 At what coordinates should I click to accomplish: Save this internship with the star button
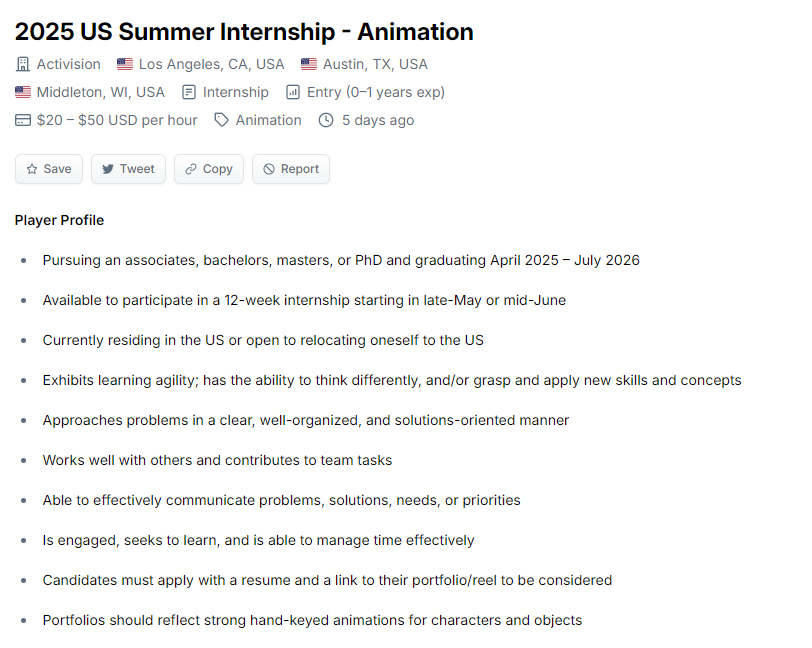pos(49,169)
